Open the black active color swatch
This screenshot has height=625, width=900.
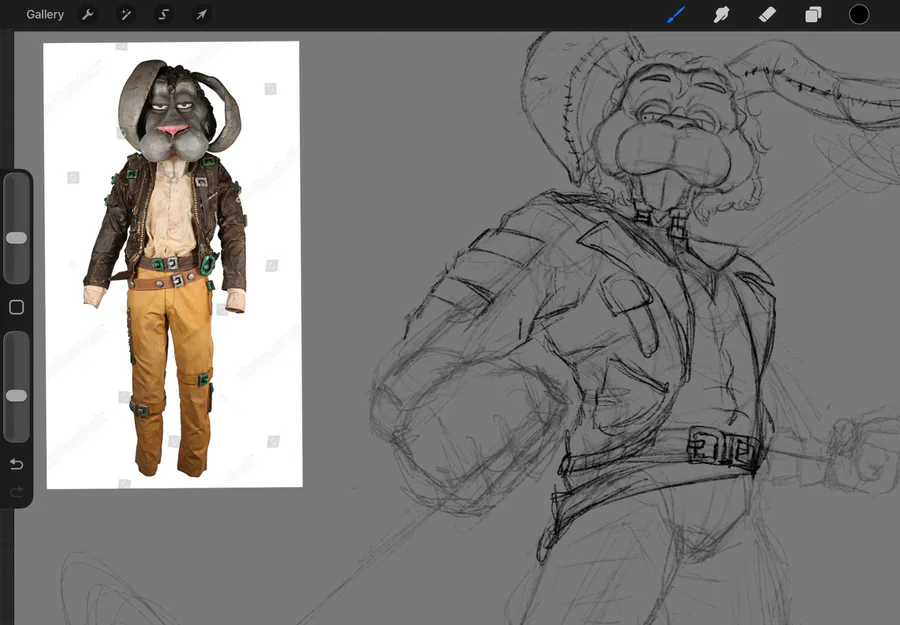pos(859,14)
